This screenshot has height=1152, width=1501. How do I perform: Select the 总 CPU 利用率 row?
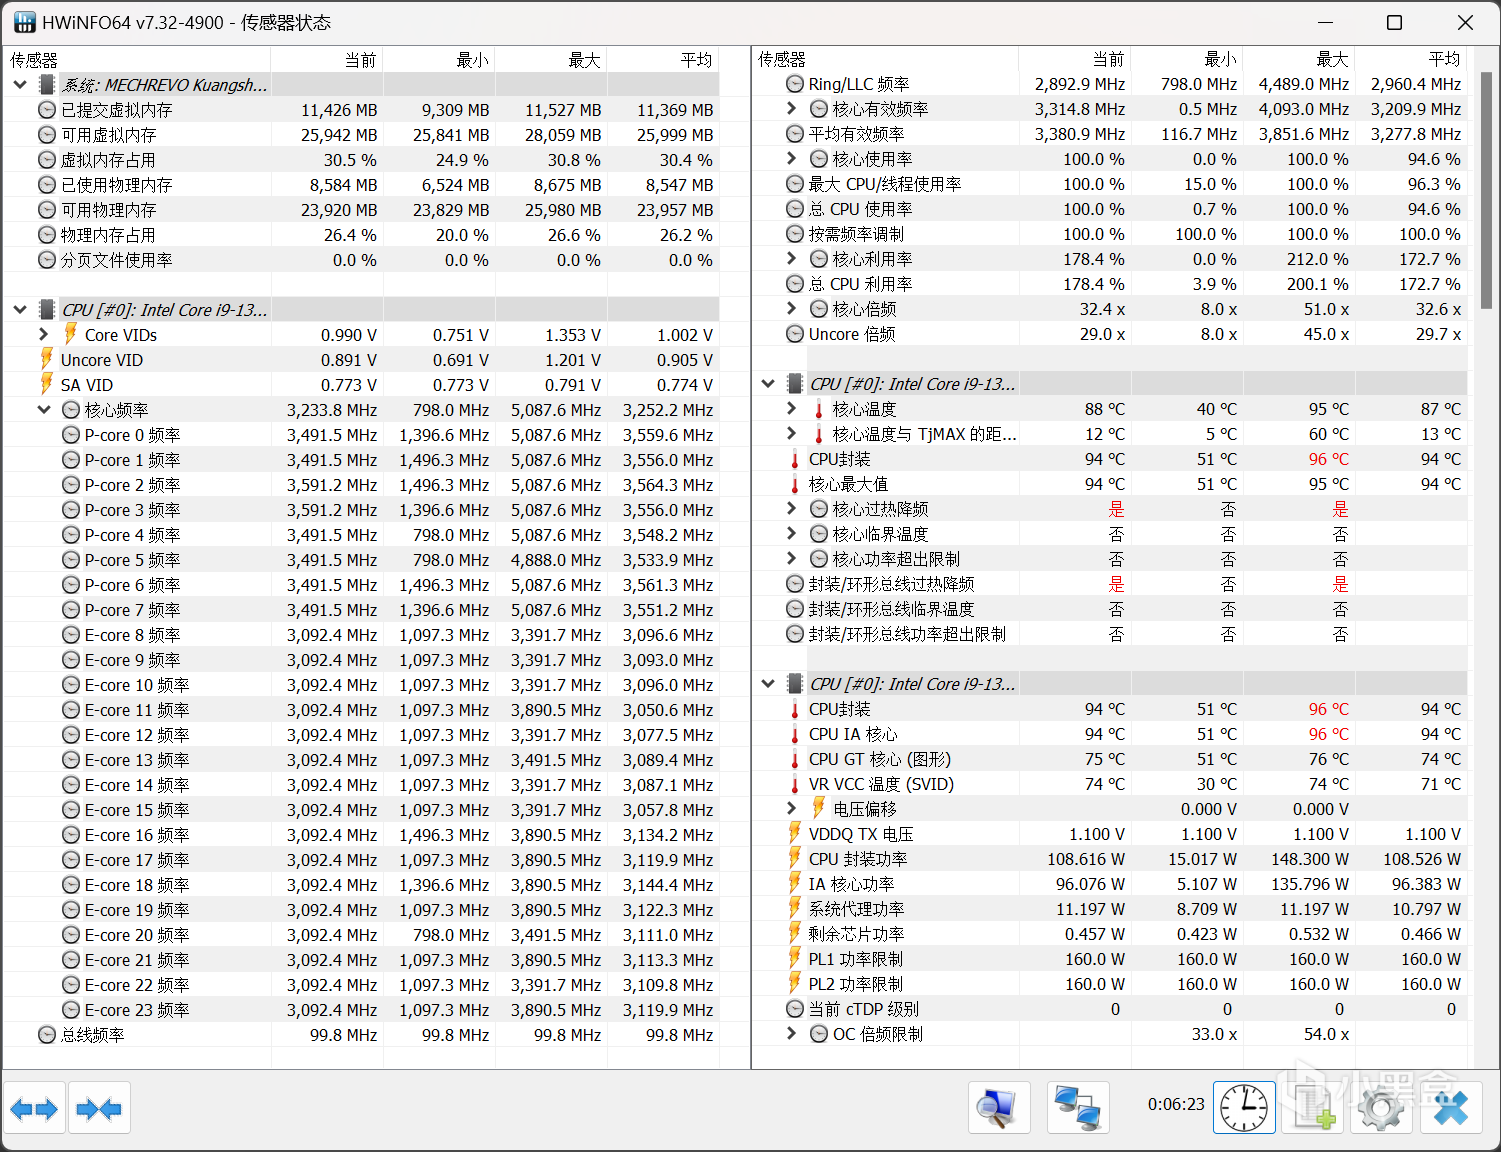(1109, 284)
